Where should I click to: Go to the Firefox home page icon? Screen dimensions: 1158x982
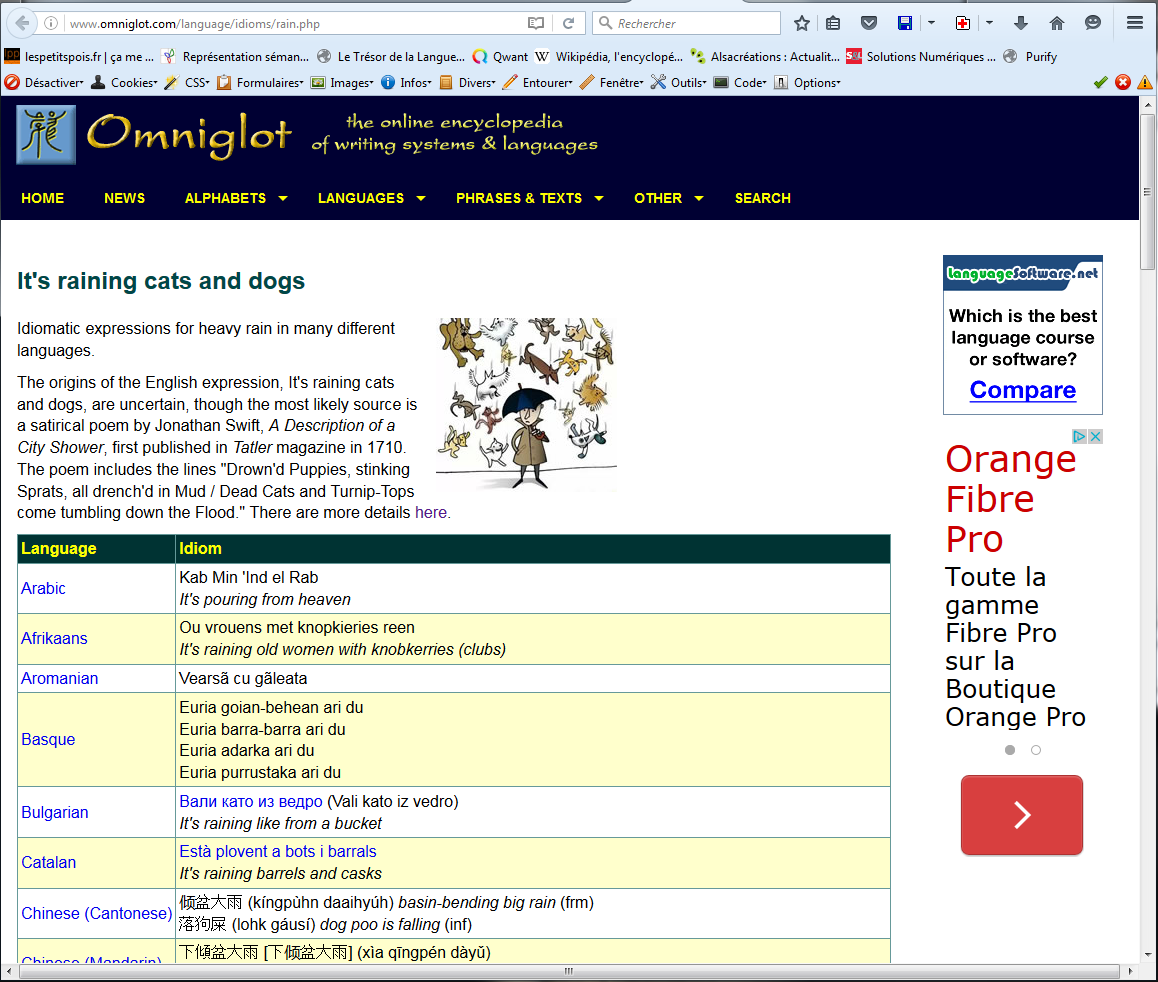pos(1057,23)
